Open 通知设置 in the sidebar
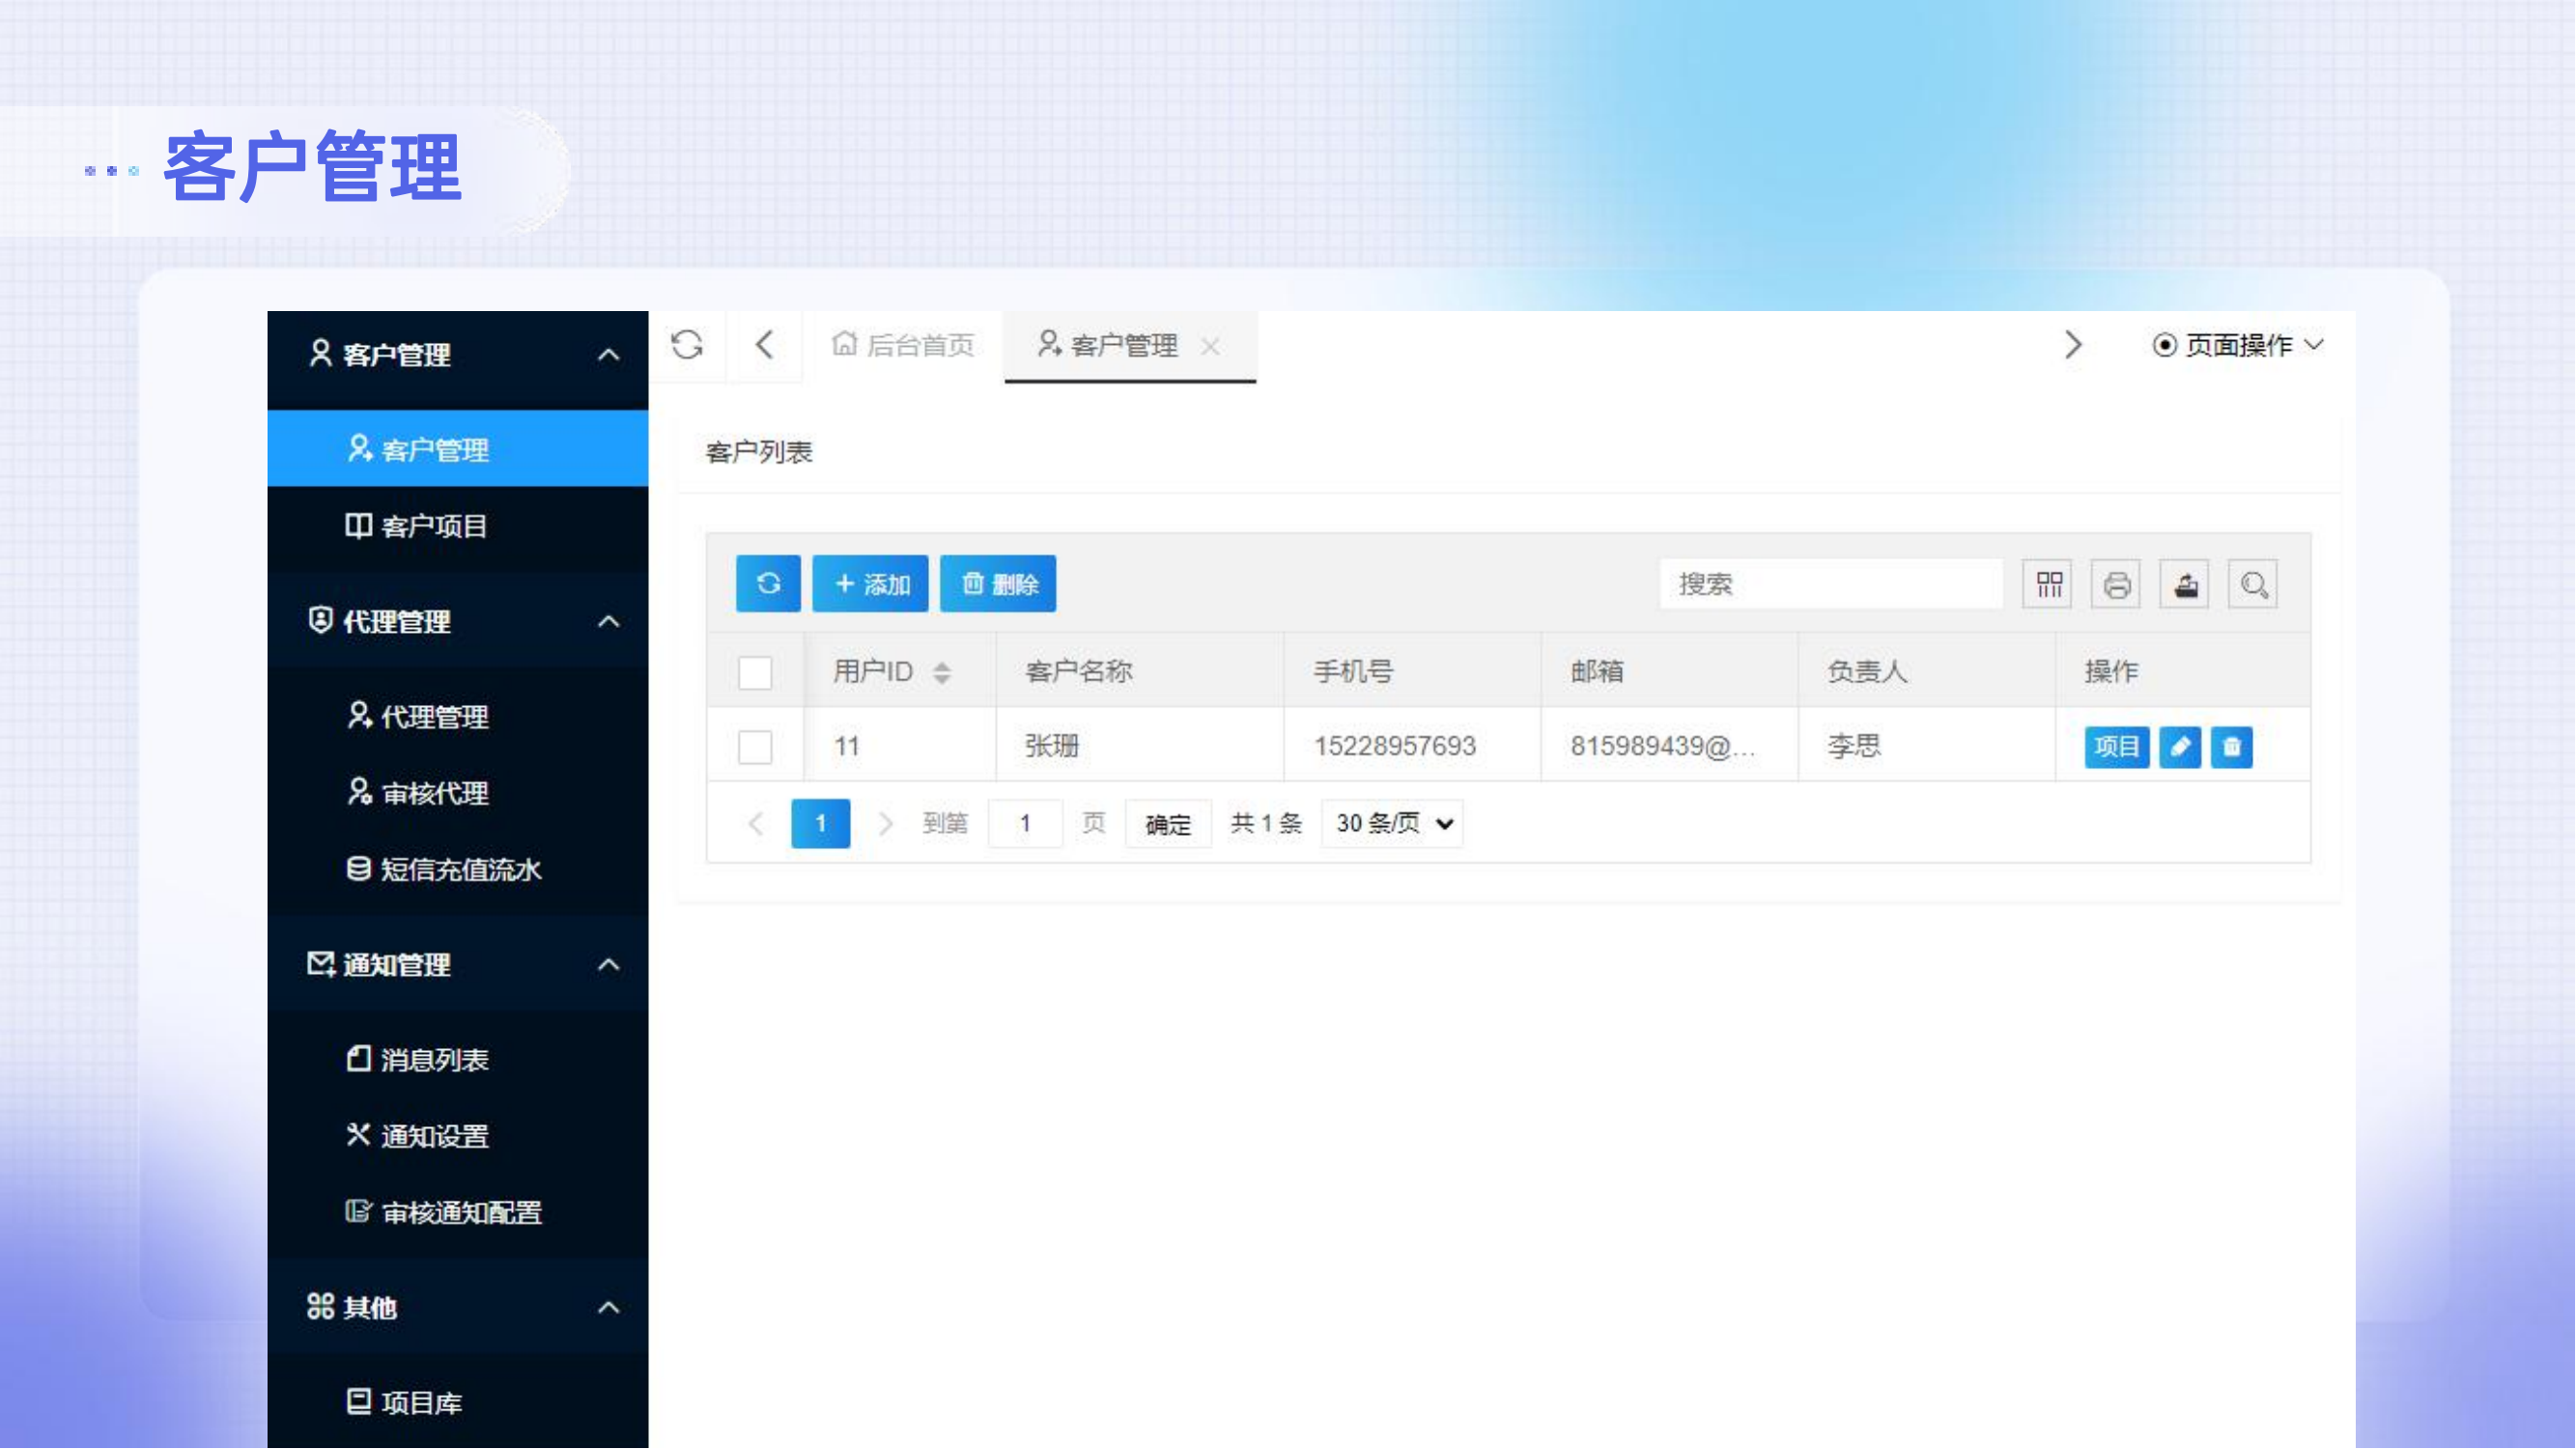 [x=458, y=1136]
